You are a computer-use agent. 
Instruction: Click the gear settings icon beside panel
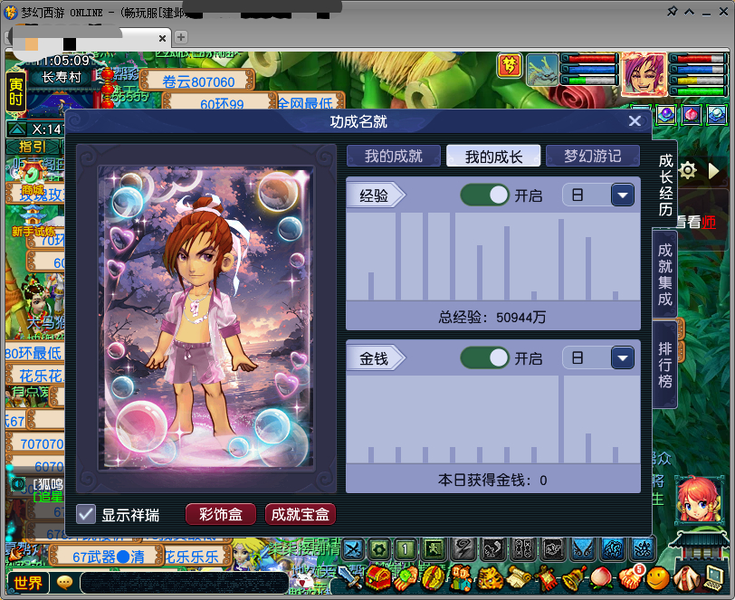[x=687, y=170]
